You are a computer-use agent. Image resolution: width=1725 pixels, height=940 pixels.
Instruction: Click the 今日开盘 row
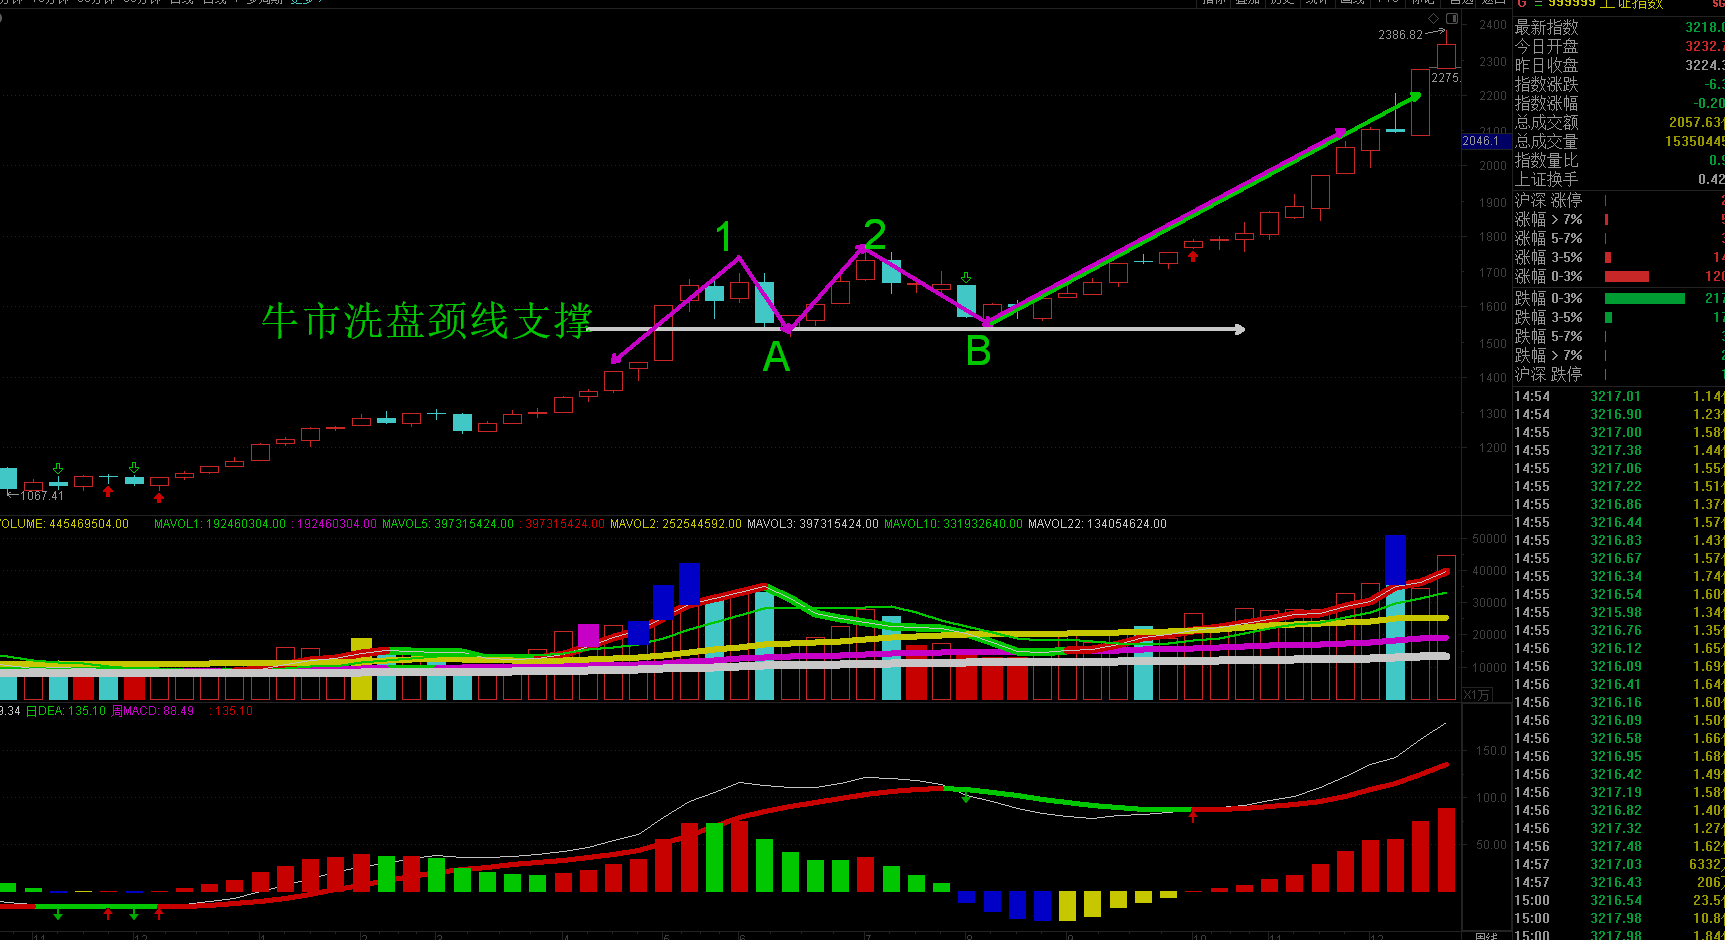pos(1619,46)
